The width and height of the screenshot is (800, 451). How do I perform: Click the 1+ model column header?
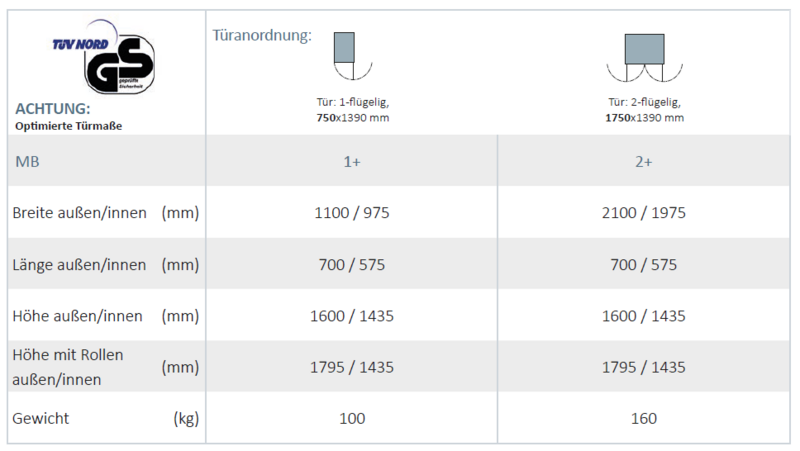pos(352,162)
